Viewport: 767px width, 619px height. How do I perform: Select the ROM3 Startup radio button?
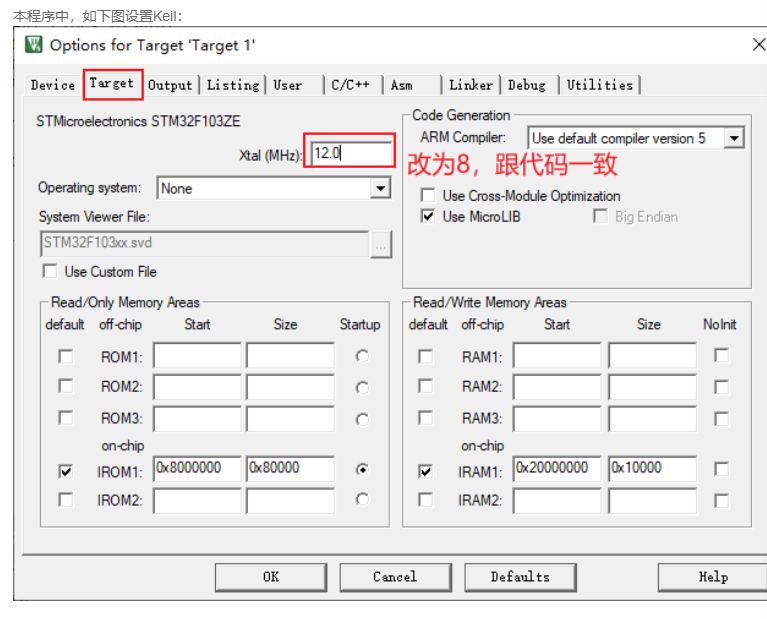click(x=362, y=420)
